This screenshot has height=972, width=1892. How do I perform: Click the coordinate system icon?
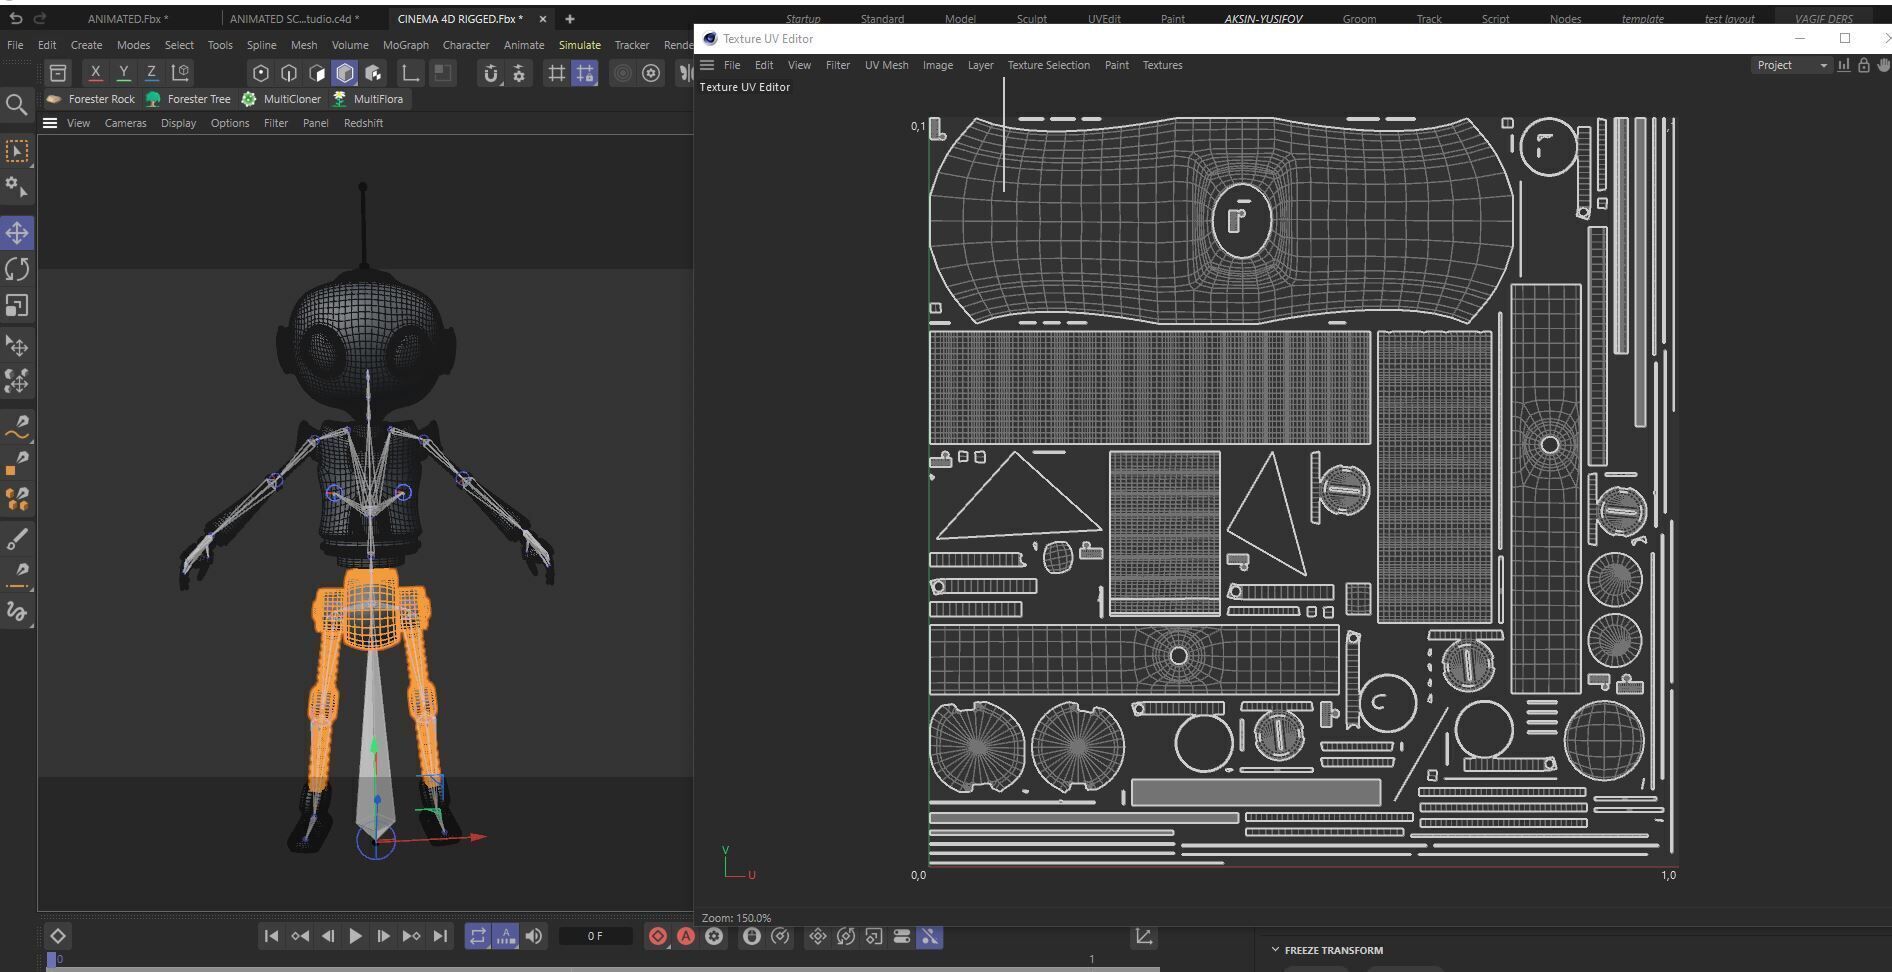coord(181,72)
